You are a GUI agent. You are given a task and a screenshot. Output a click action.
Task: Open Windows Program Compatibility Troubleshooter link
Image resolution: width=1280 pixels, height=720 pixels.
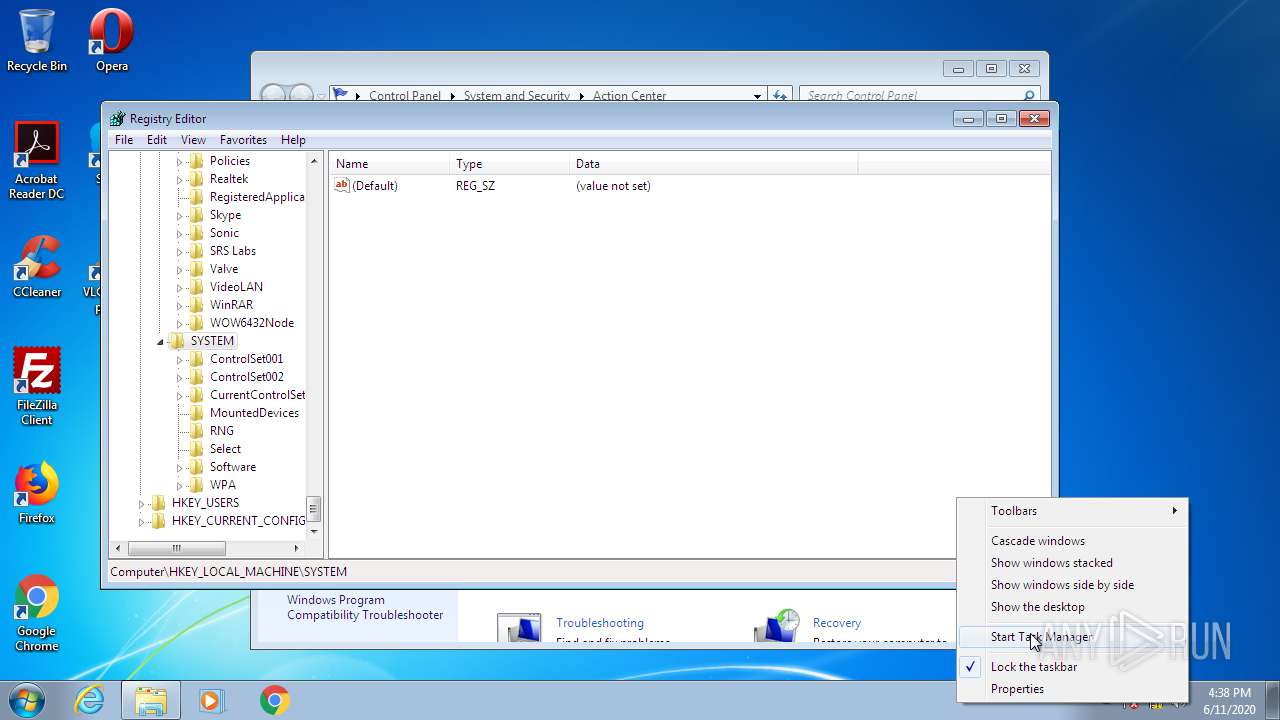365,607
